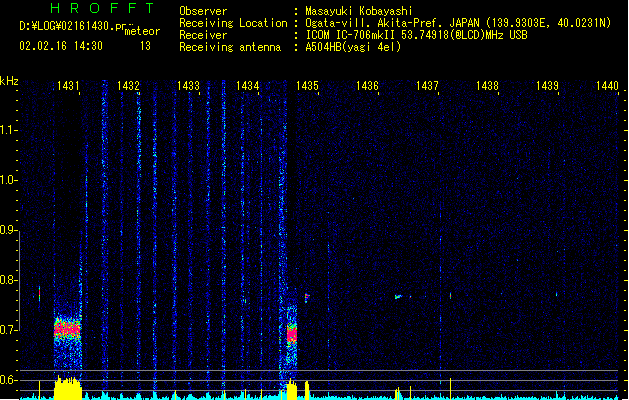Click the meteor count value 13

(145, 46)
